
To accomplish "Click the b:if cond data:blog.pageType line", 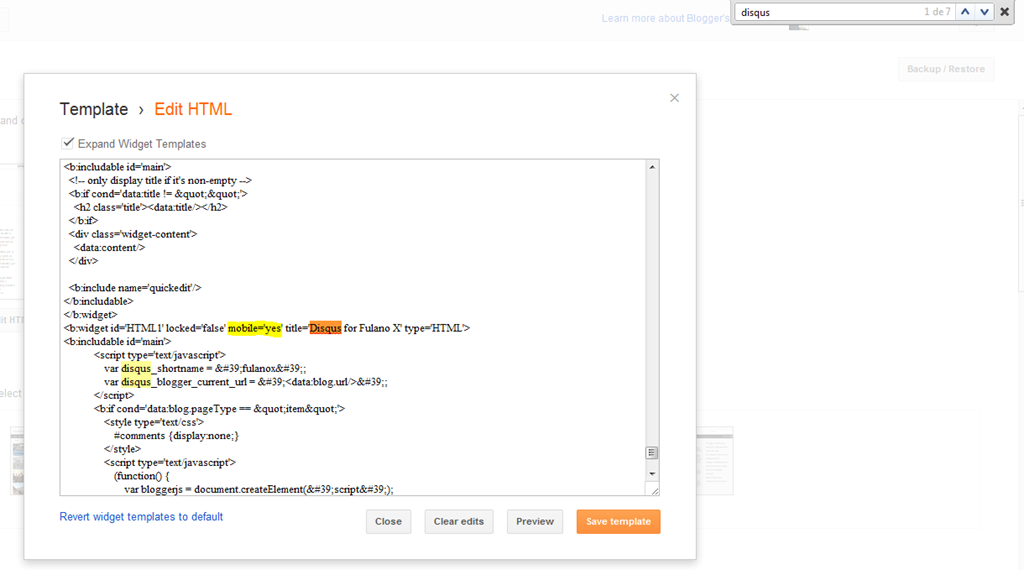I will [x=219, y=409].
